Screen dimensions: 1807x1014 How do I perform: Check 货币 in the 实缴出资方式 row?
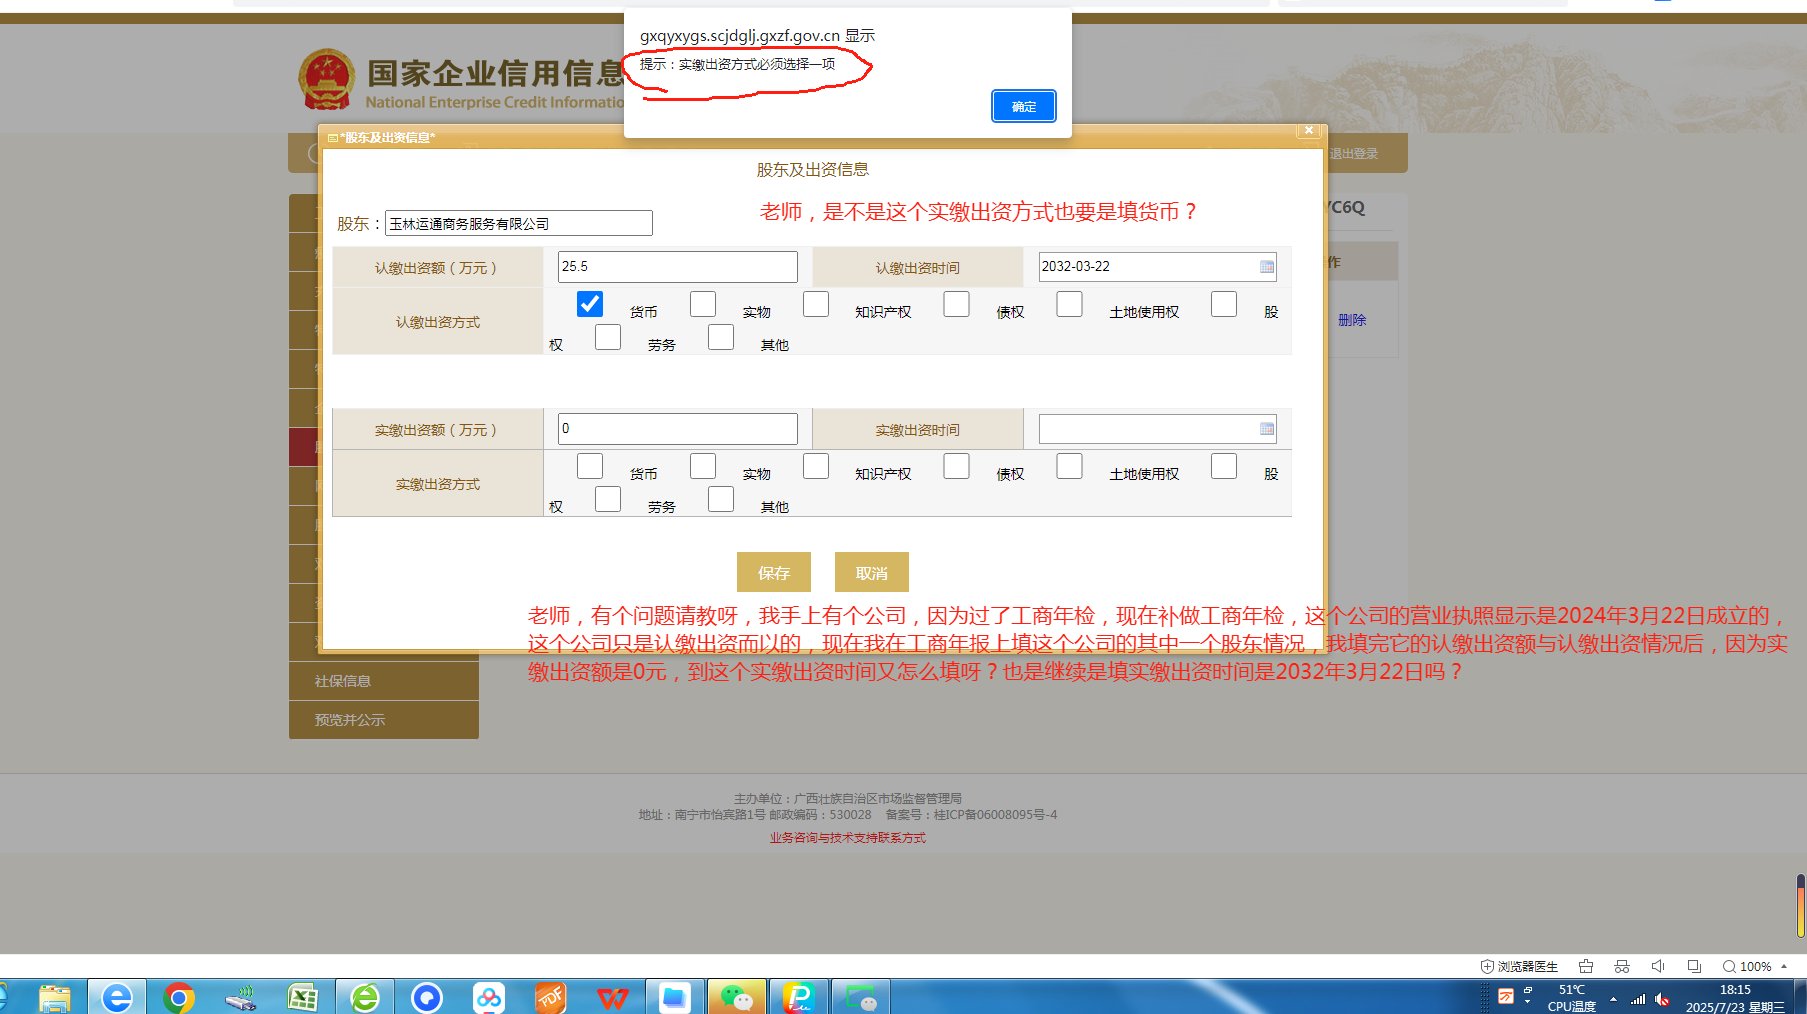pyautogui.click(x=590, y=466)
